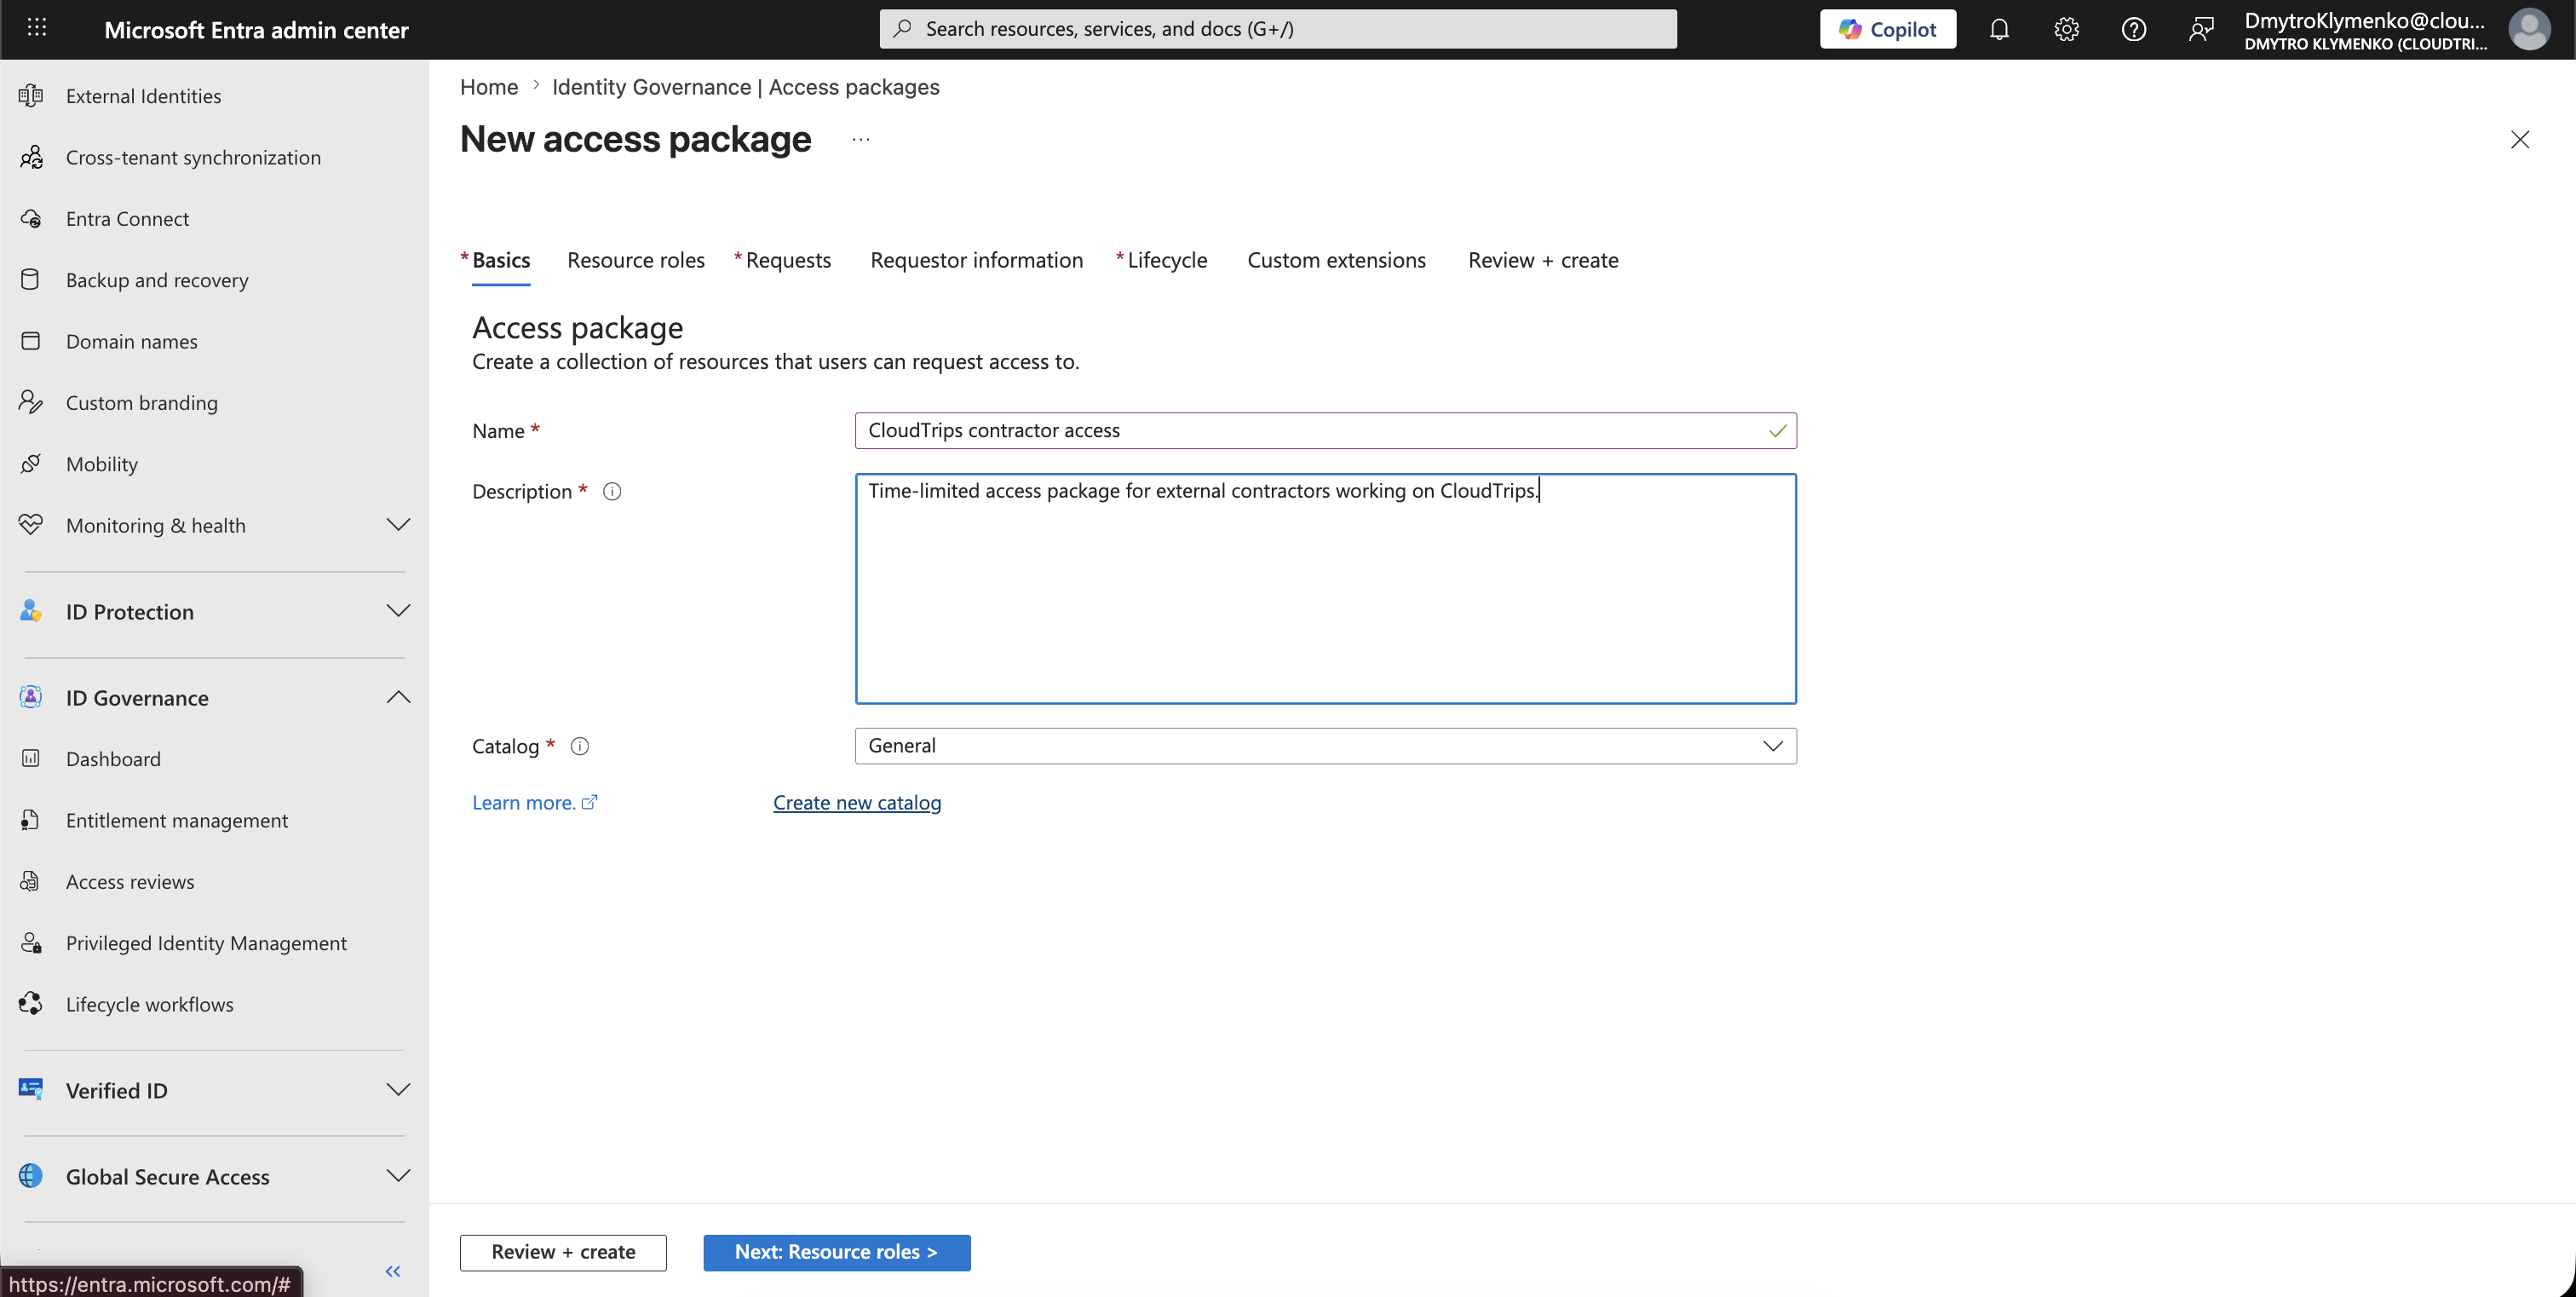Open the feedback icon in the header
2576x1297 pixels.
point(2200,29)
